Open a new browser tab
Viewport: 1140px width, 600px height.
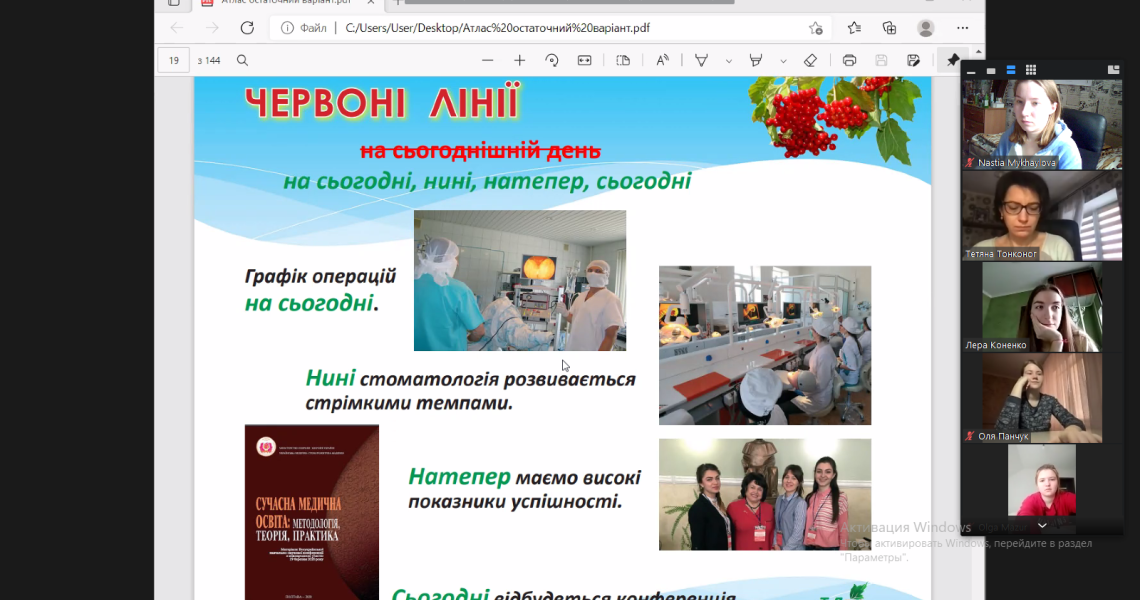click(398, 3)
